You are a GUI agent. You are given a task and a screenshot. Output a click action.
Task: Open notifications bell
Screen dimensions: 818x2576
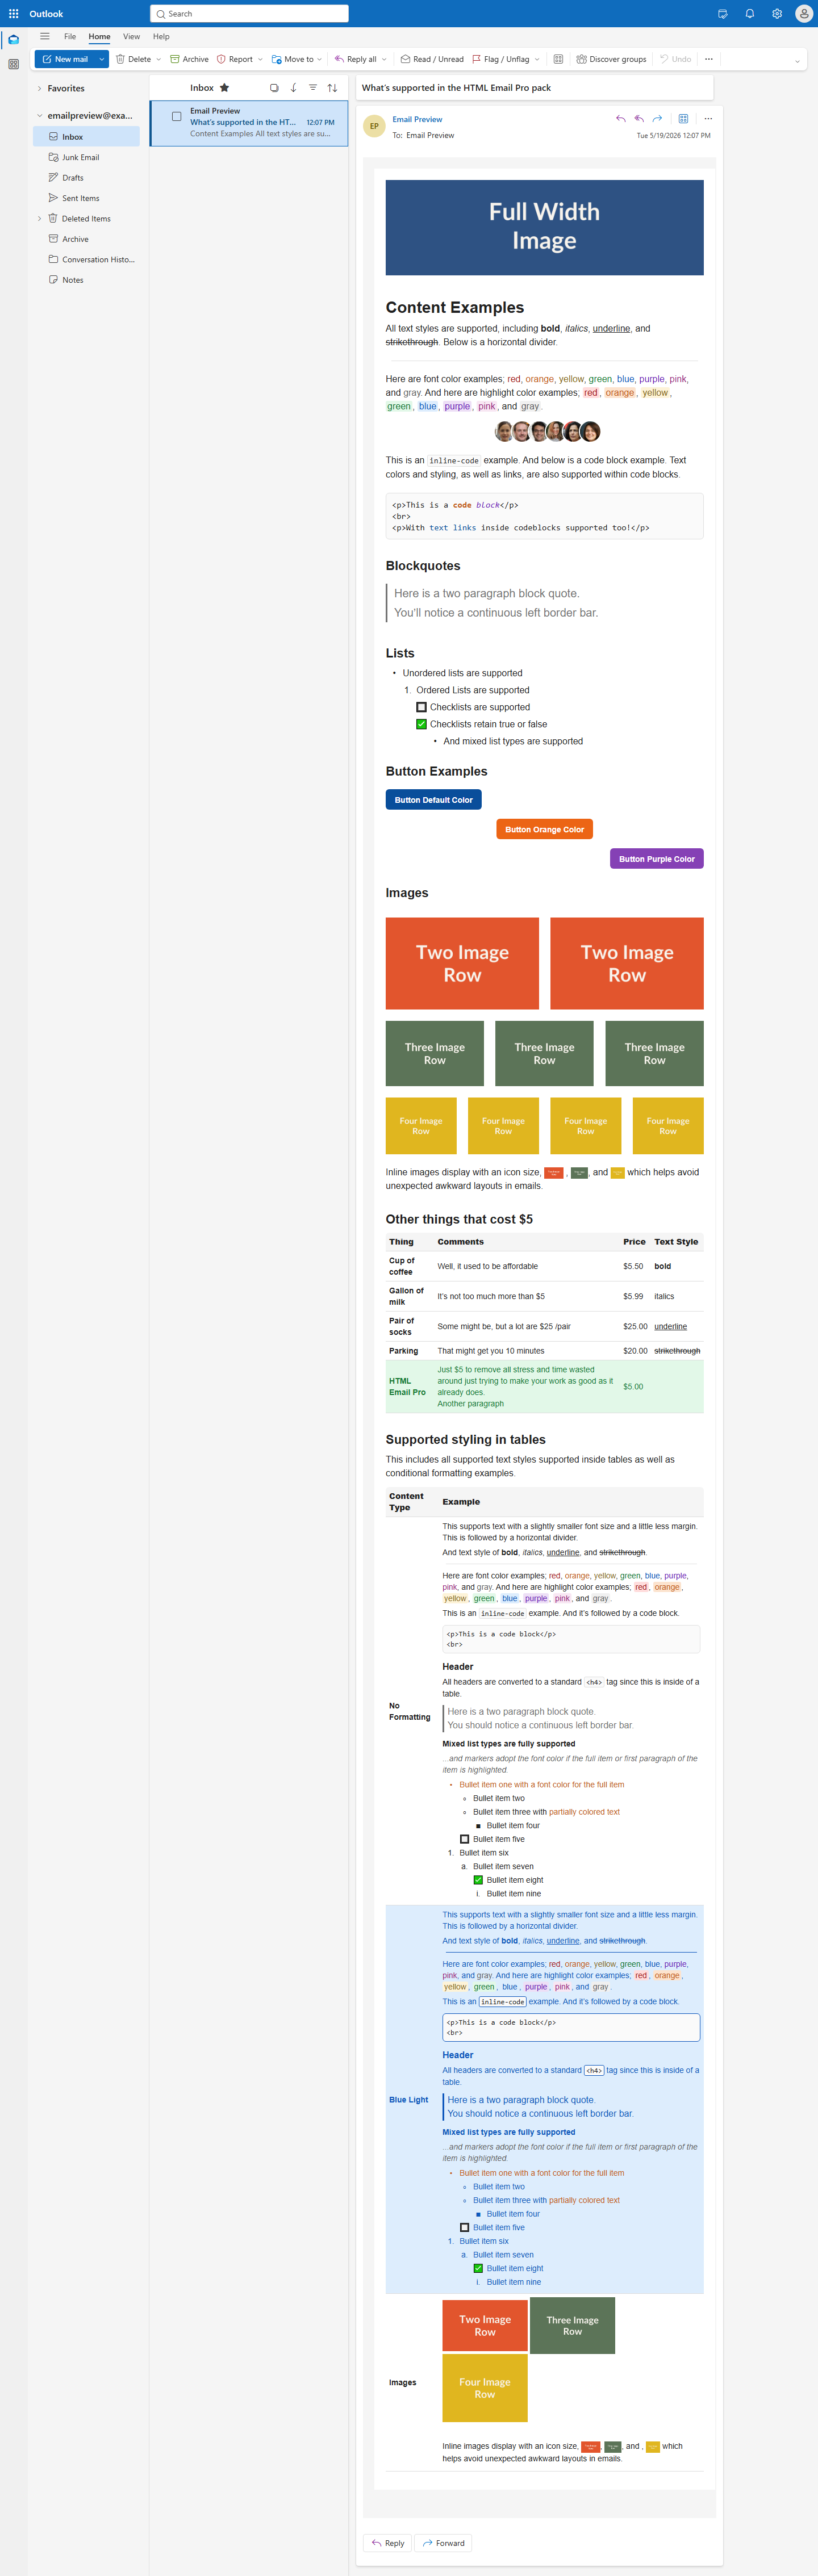pyautogui.click(x=749, y=14)
